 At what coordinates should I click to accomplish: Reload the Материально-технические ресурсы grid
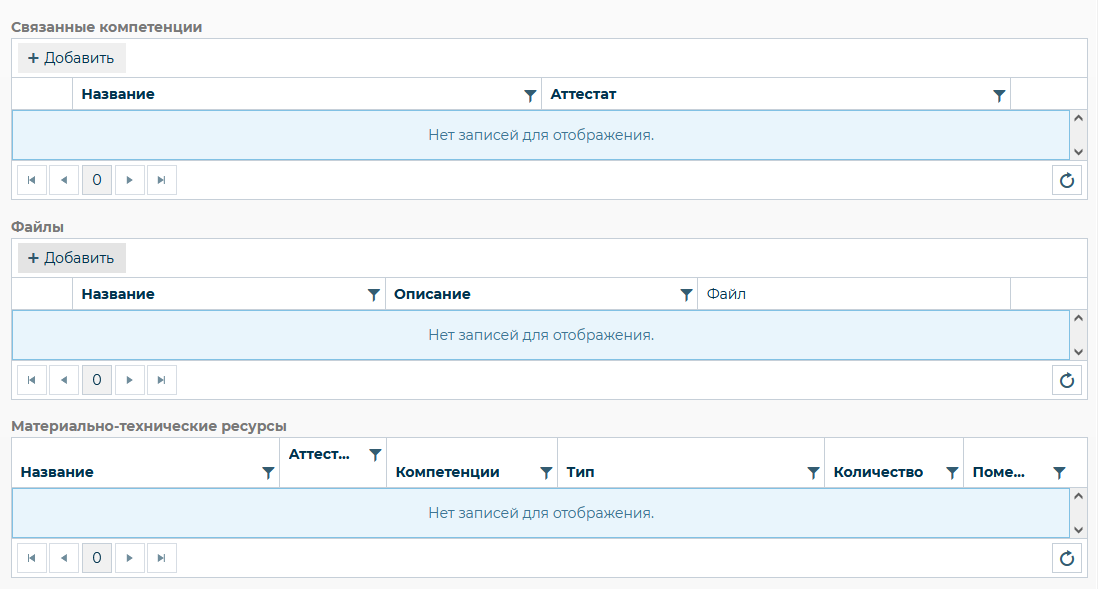click(1067, 558)
